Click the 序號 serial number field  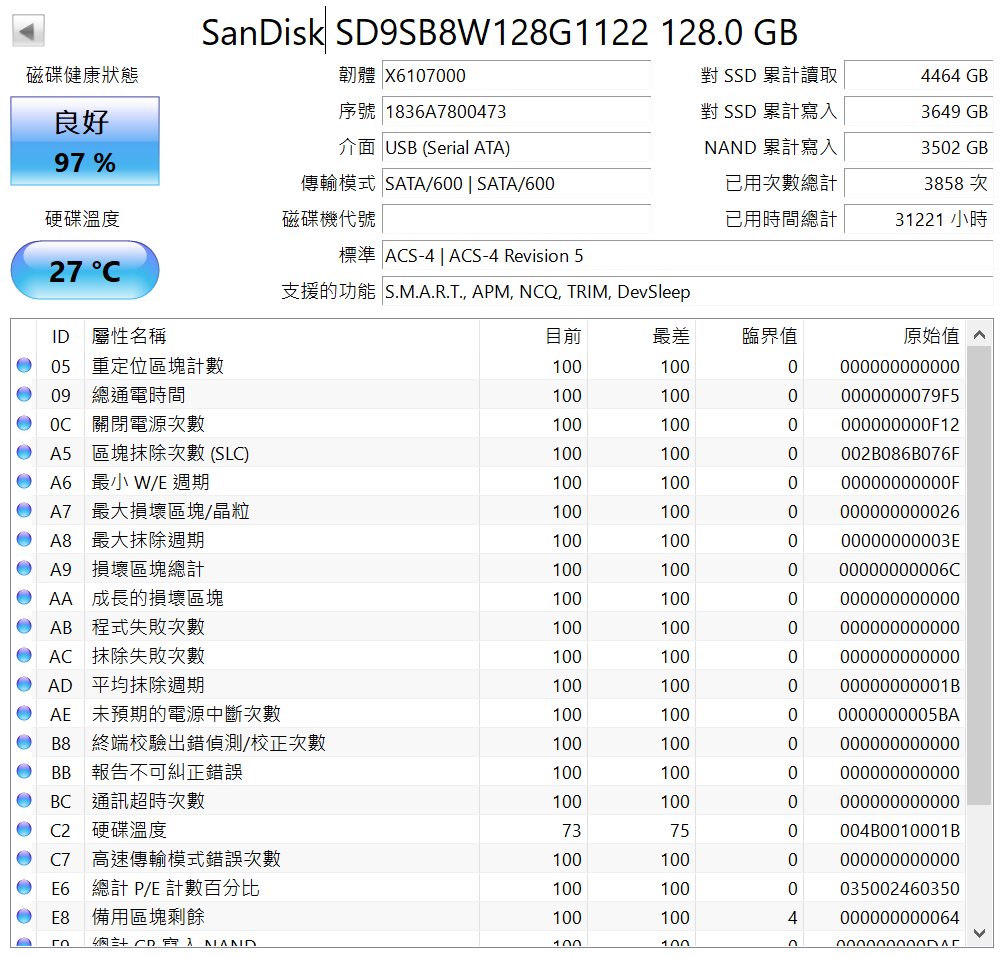(x=516, y=112)
